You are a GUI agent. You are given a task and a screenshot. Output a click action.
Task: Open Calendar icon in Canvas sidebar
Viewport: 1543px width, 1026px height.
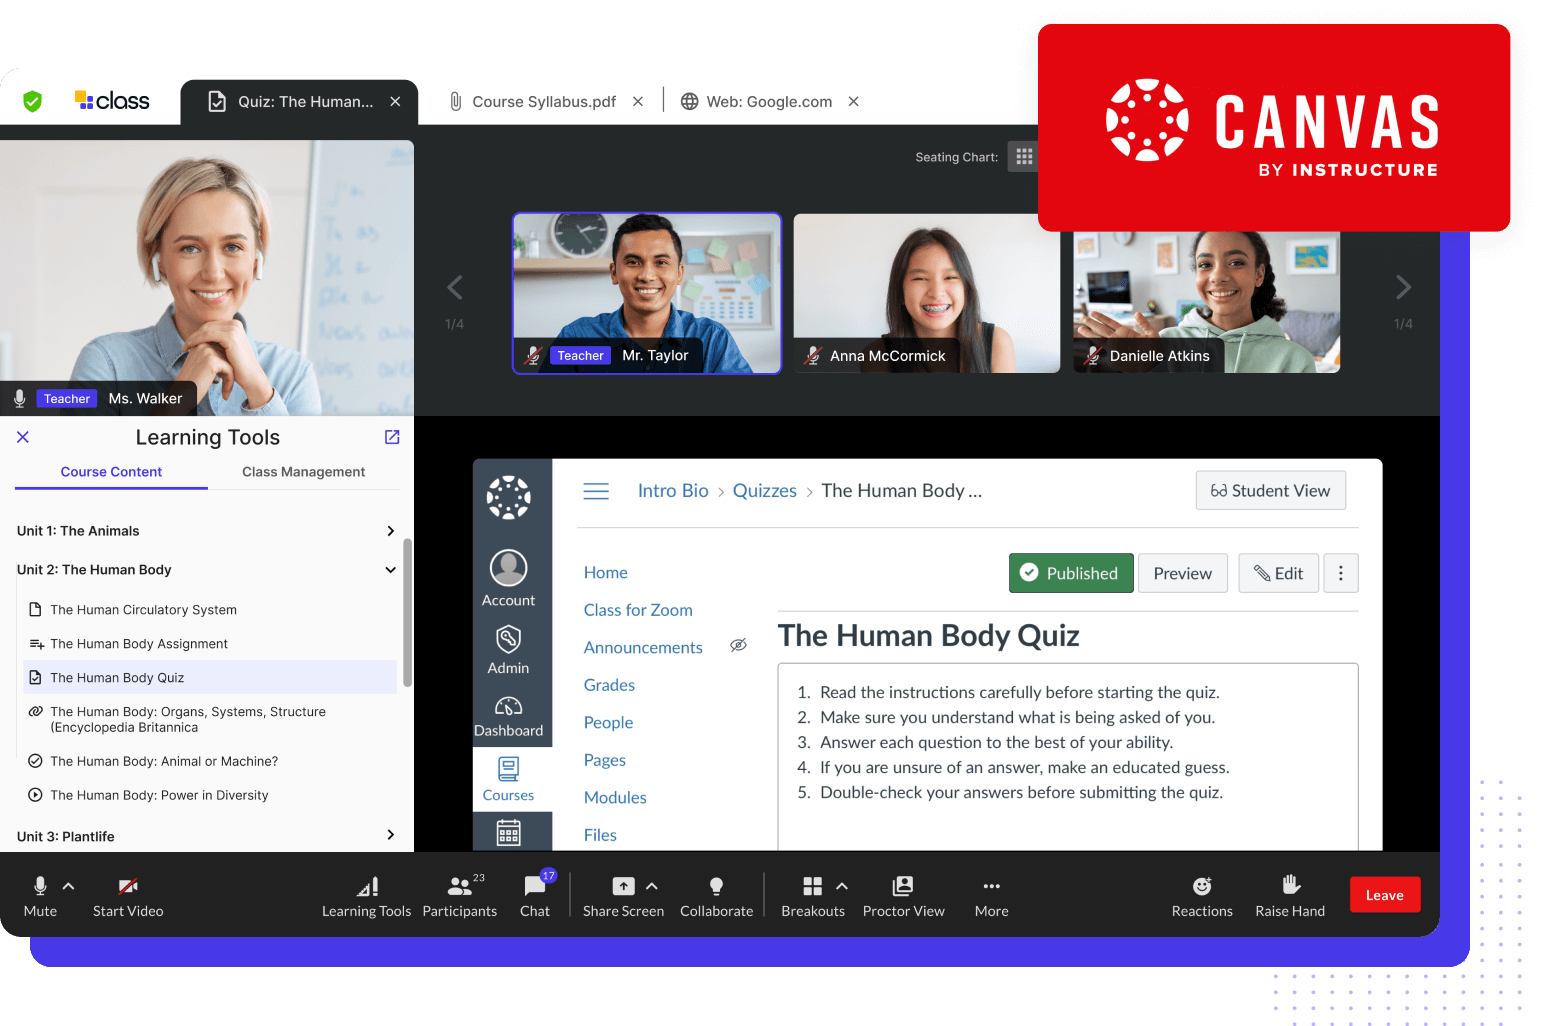click(x=509, y=832)
